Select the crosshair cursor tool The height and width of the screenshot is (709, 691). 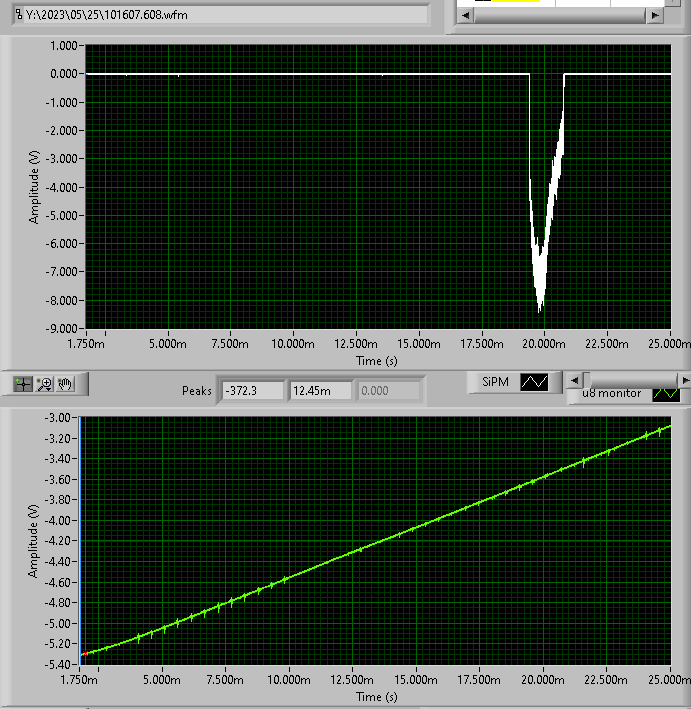pyautogui.click(x=23, y=384)
